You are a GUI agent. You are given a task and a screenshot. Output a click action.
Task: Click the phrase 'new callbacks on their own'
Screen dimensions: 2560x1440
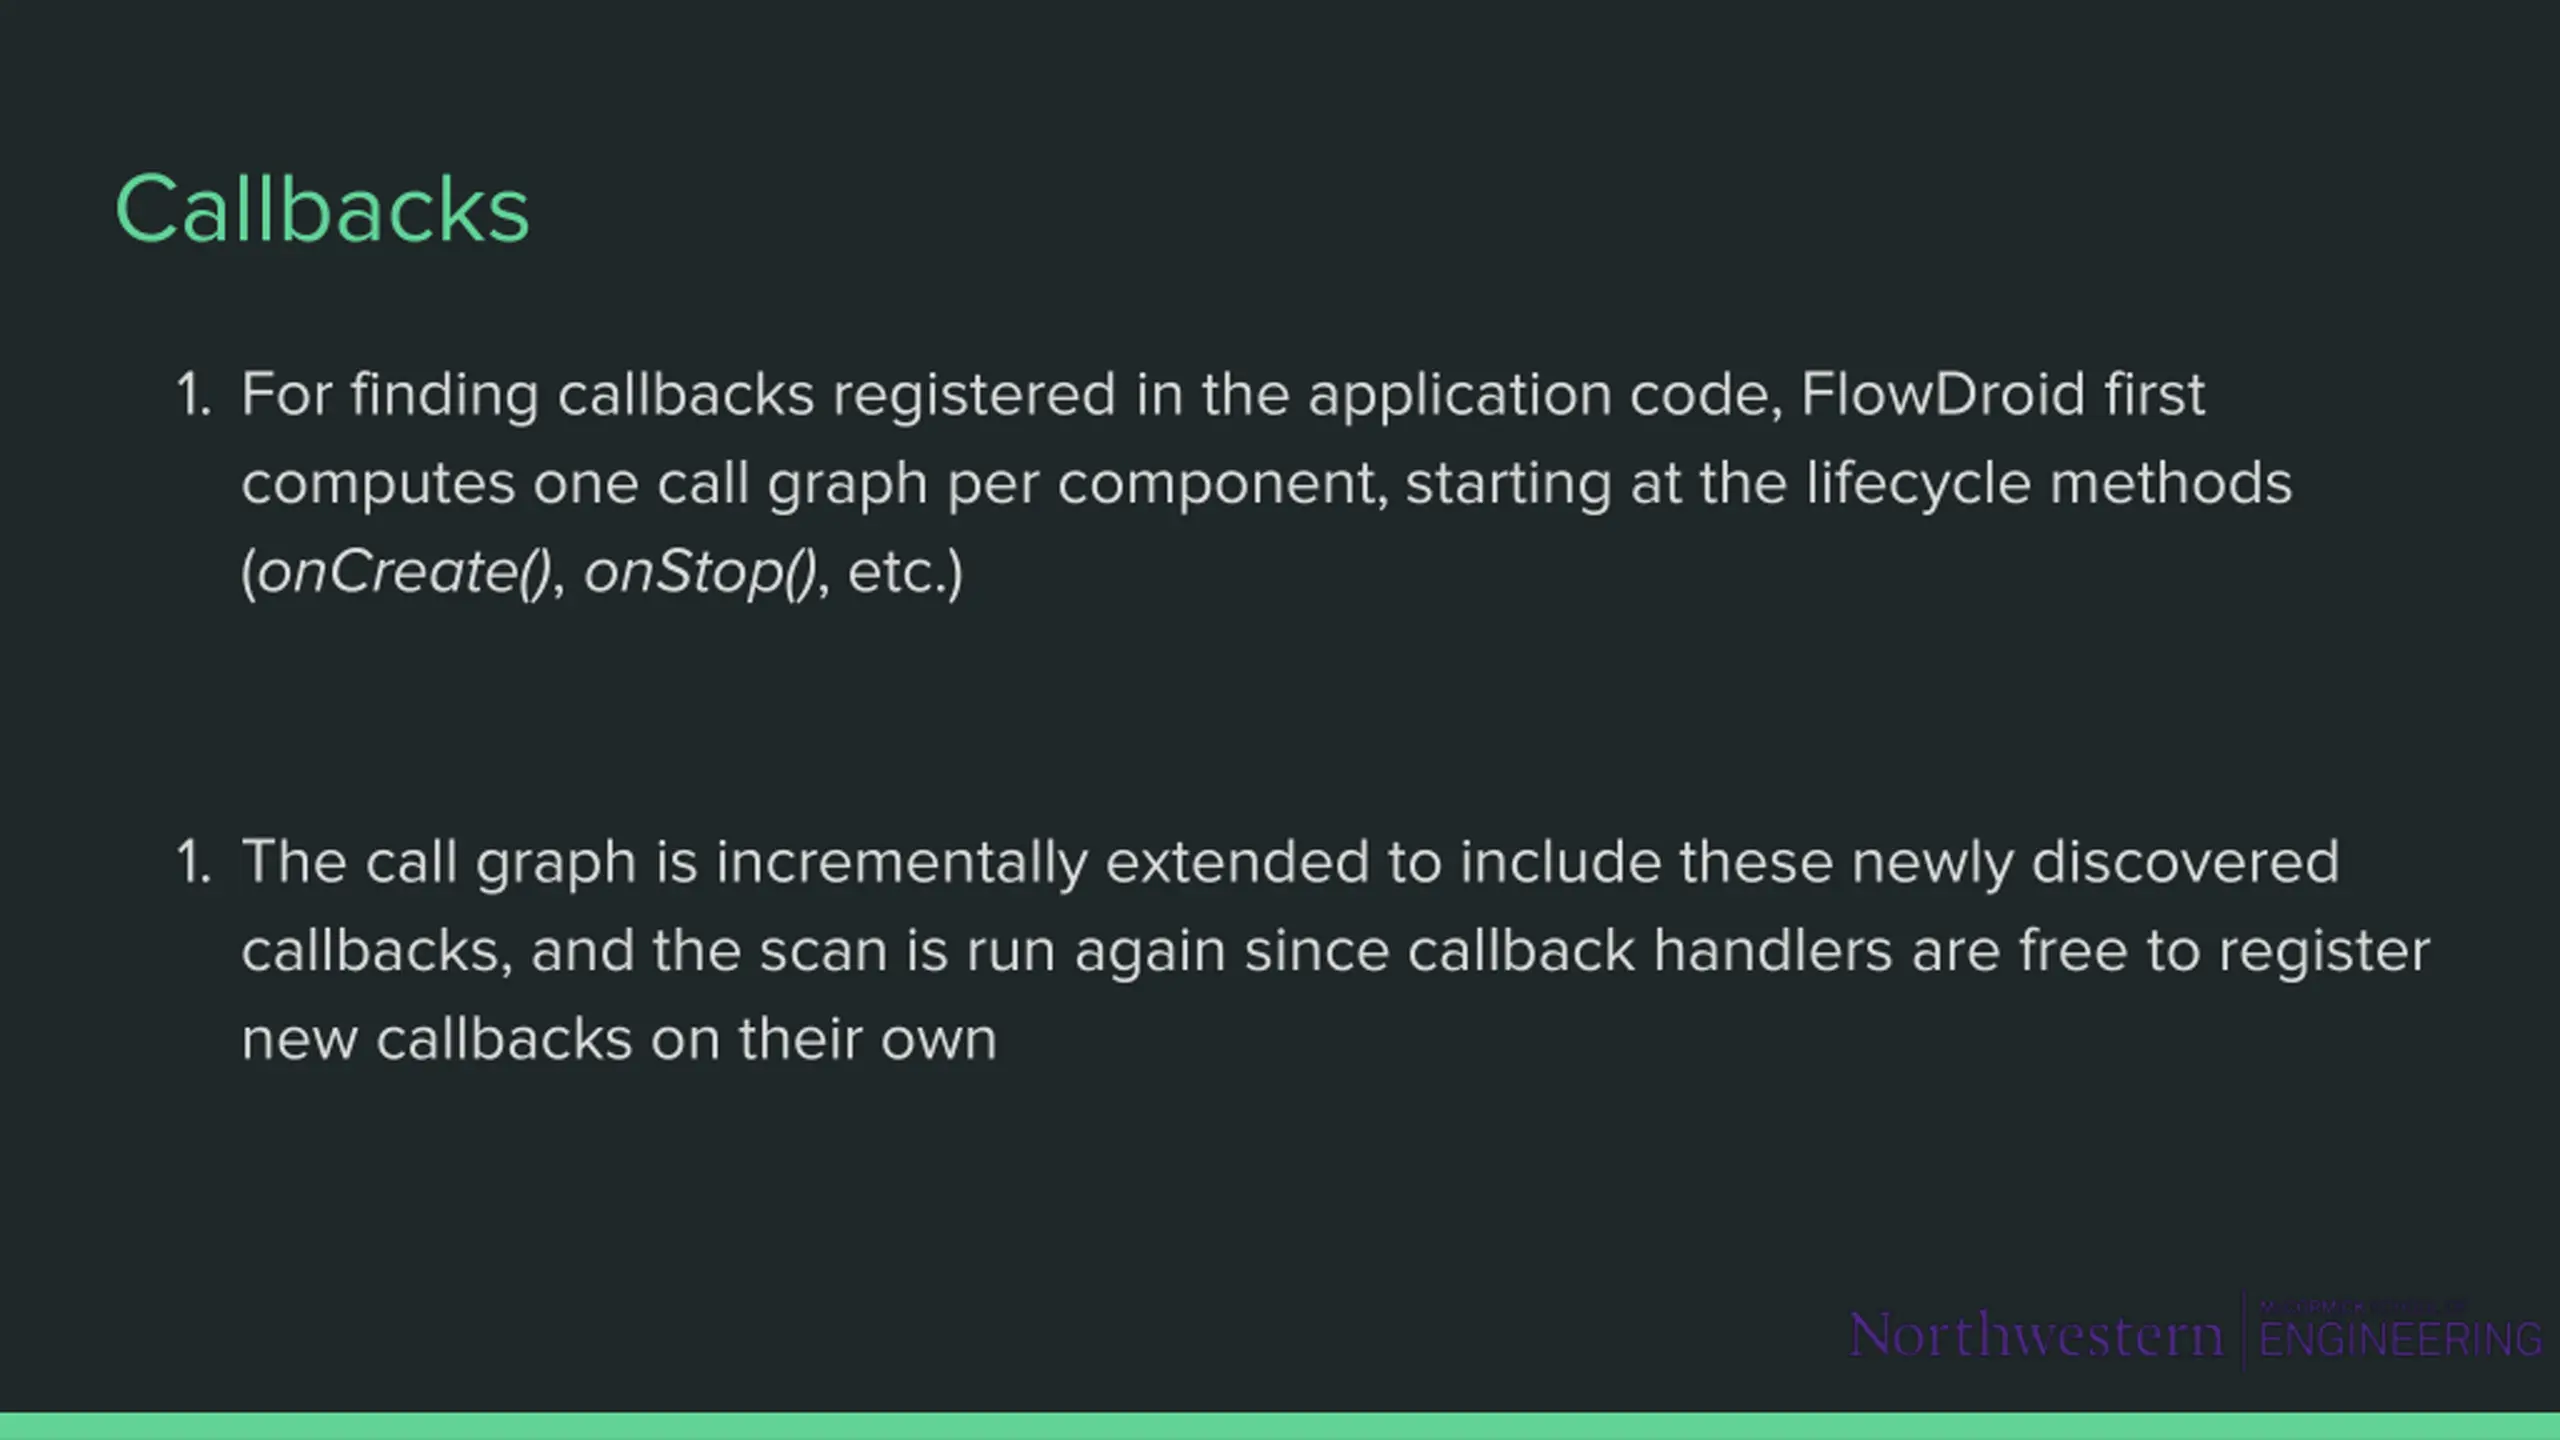point(619,1039)
